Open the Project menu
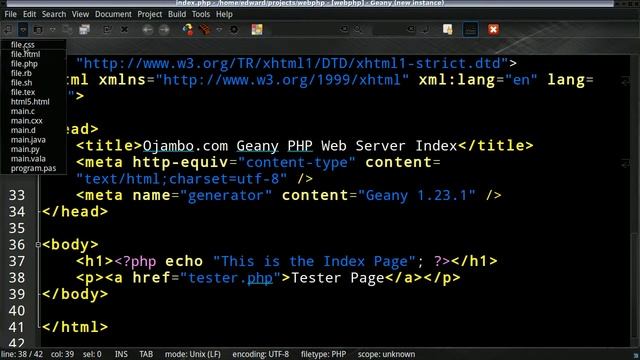 [x=150, y=14]
